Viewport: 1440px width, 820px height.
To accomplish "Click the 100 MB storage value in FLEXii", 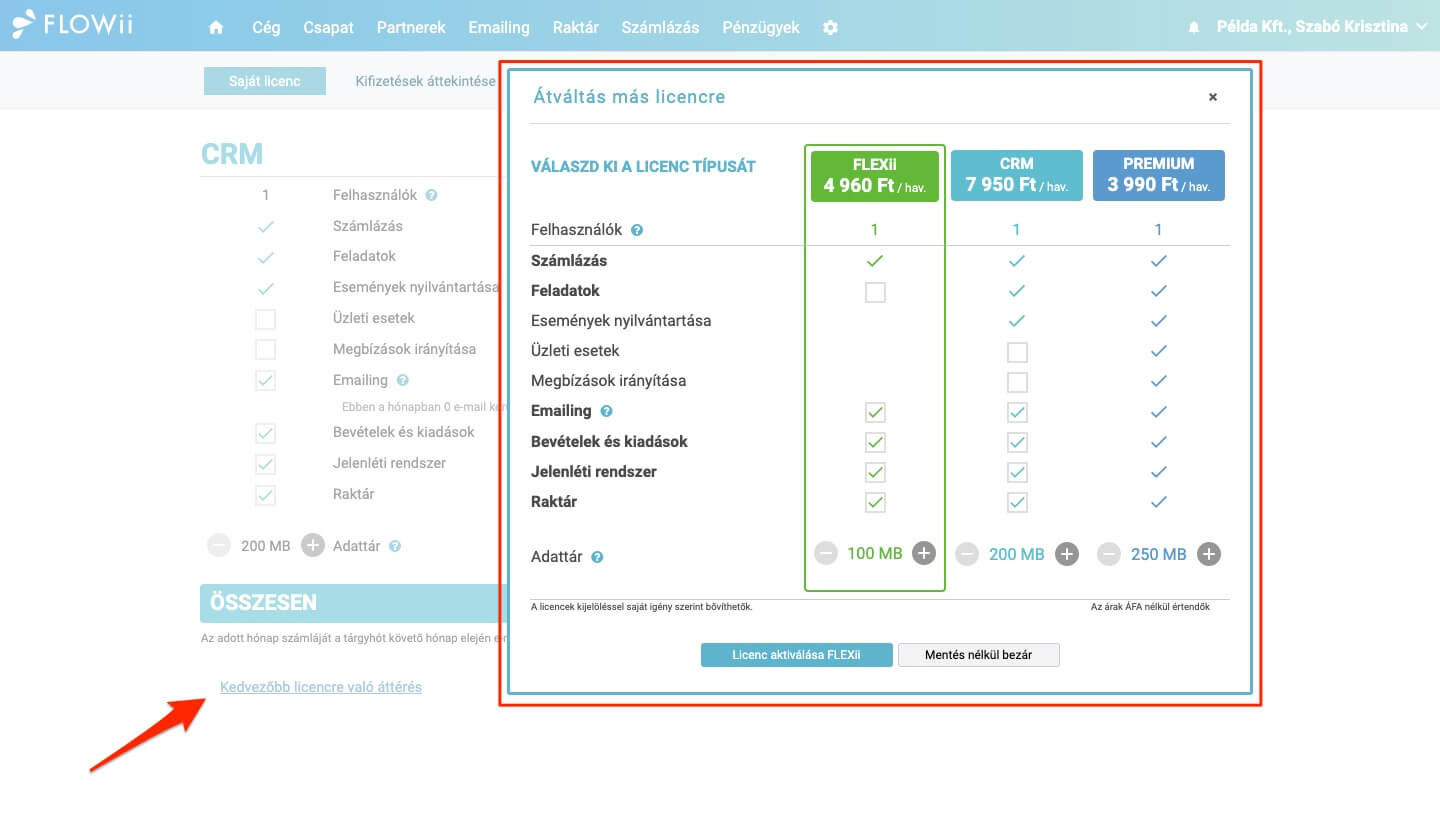I will (x=875, y=553).
